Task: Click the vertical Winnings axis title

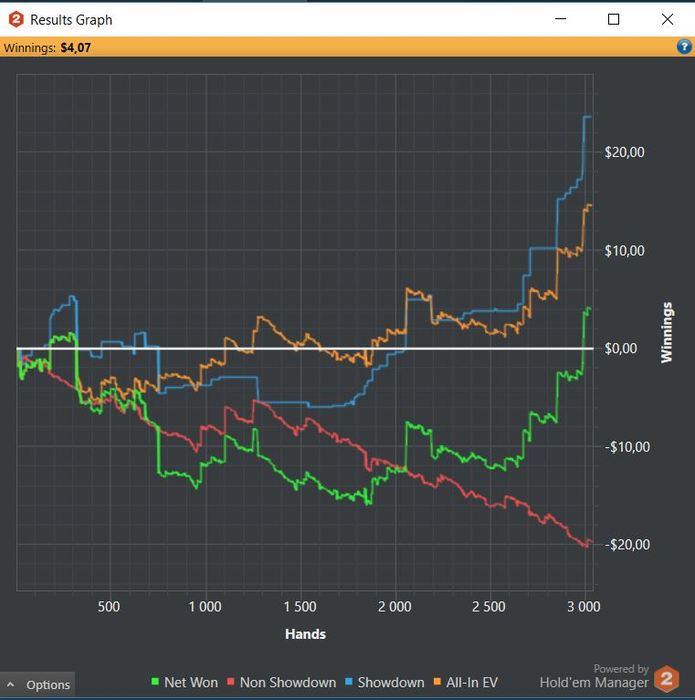Action: 666,332
